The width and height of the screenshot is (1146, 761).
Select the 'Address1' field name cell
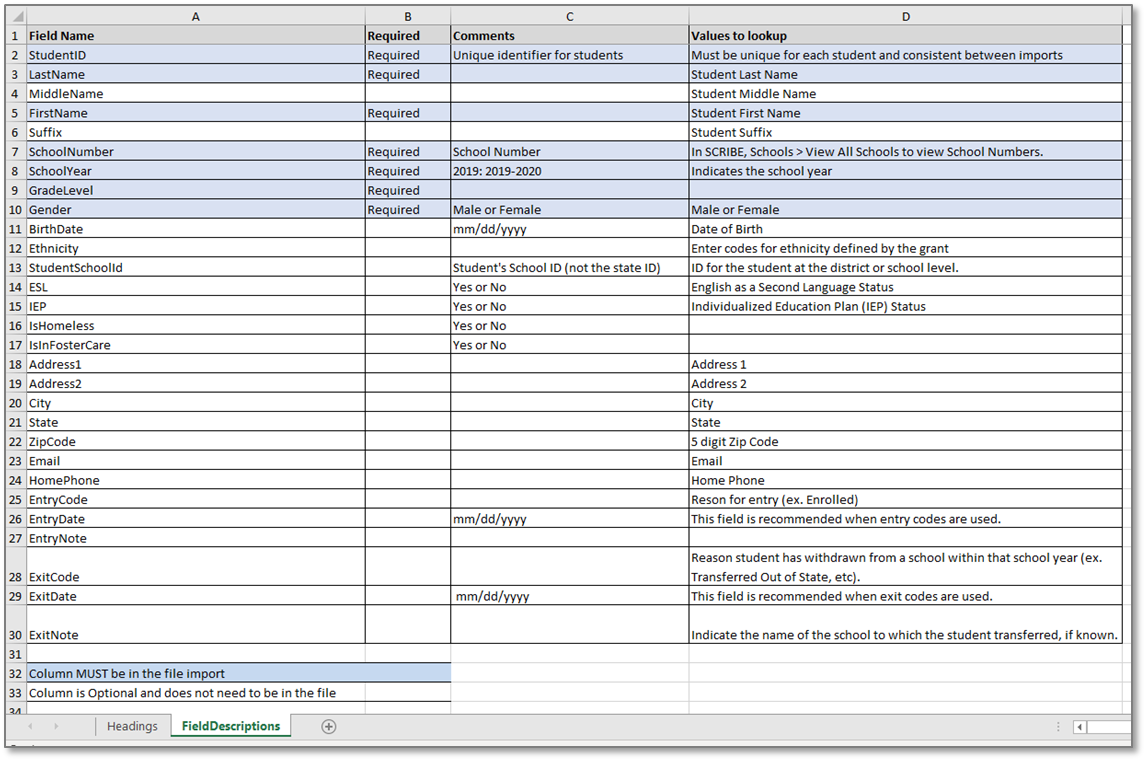[x=196, y=364]
